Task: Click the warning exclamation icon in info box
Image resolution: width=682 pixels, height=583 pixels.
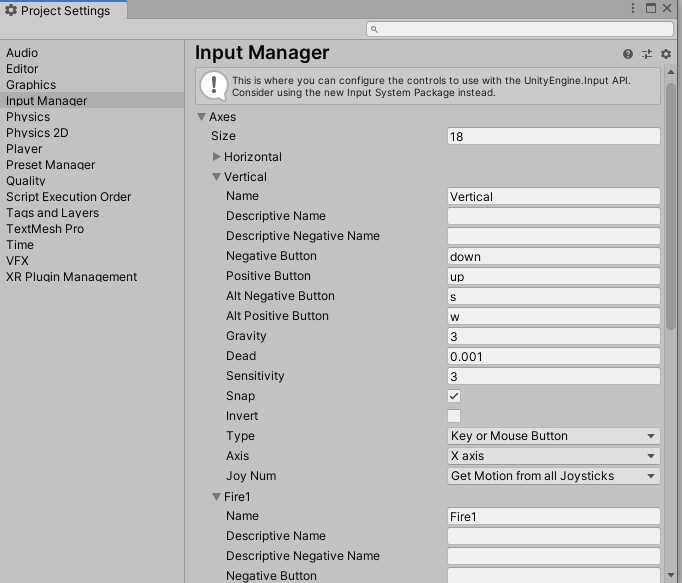Action: [214, 86]
